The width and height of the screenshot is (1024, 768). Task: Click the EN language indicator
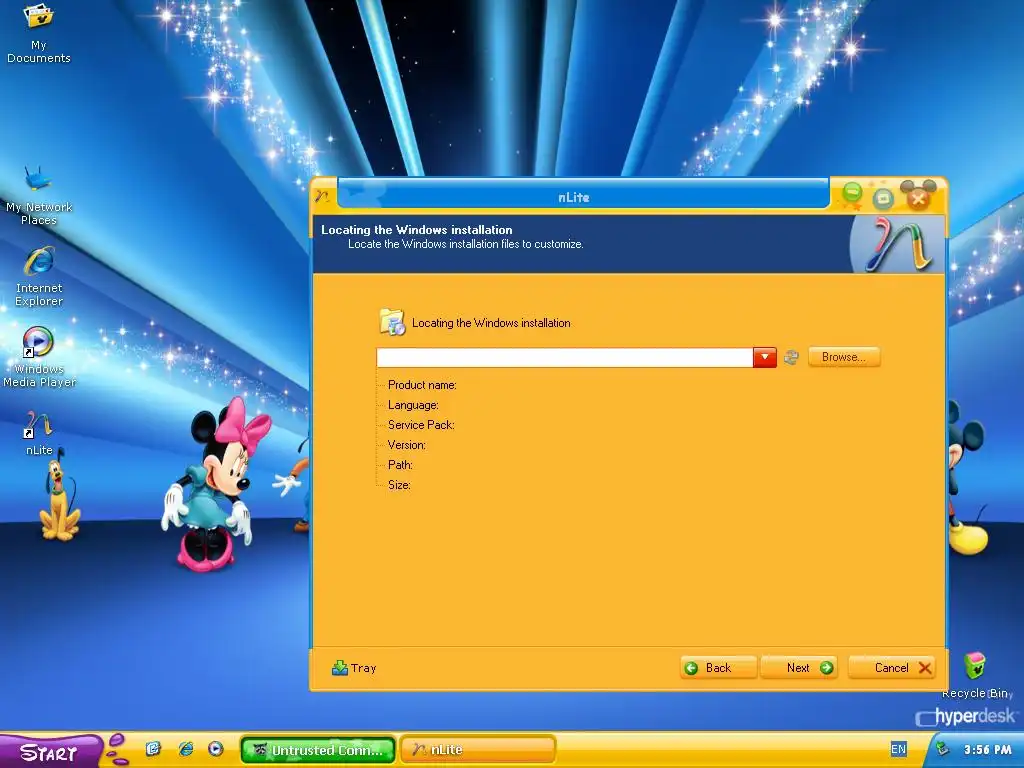pyautogui.click(x=899, y=749)
